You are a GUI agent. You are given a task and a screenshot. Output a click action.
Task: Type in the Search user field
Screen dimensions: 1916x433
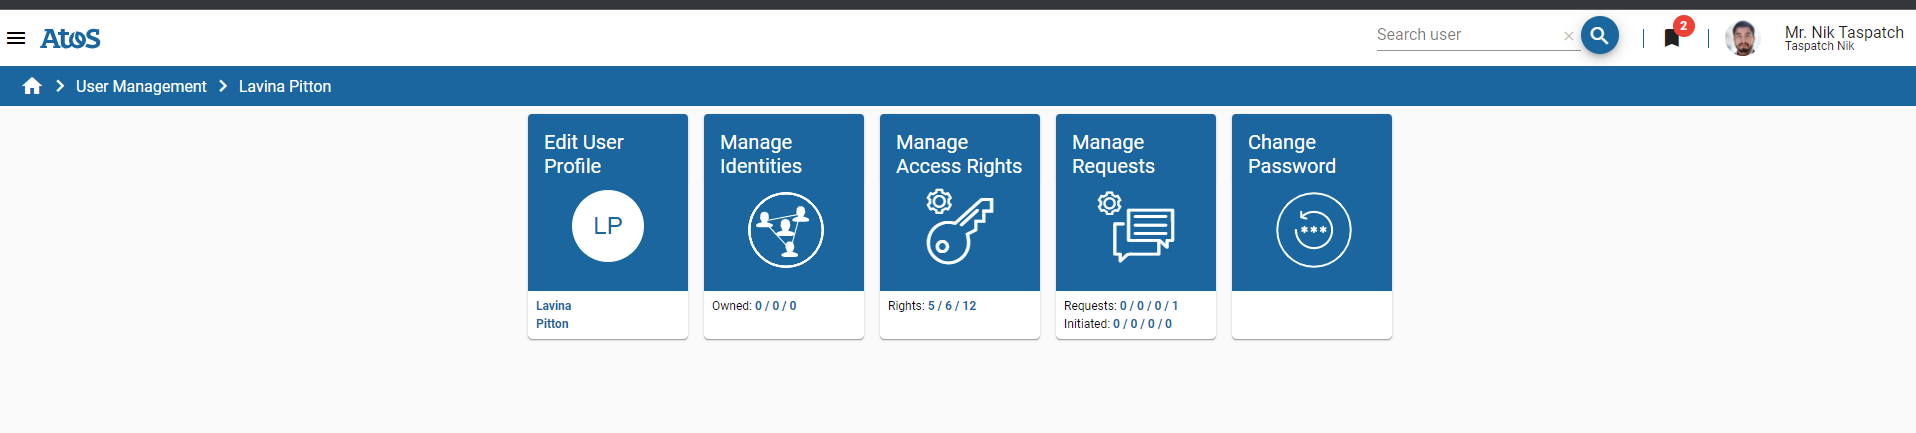point(1466,35)
